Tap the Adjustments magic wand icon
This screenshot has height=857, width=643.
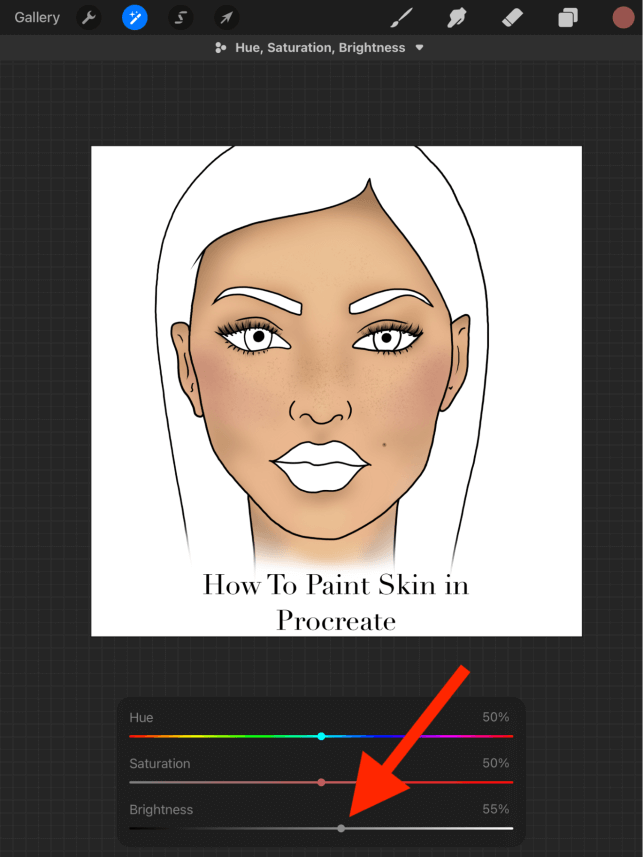point(134,17)
